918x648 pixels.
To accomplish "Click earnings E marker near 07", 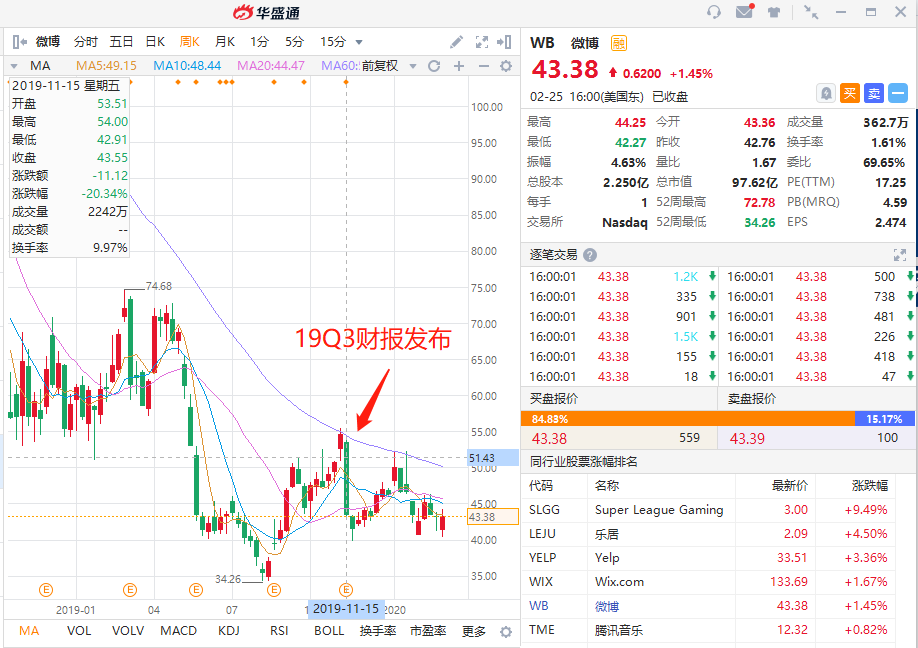I will click(196, 589).
